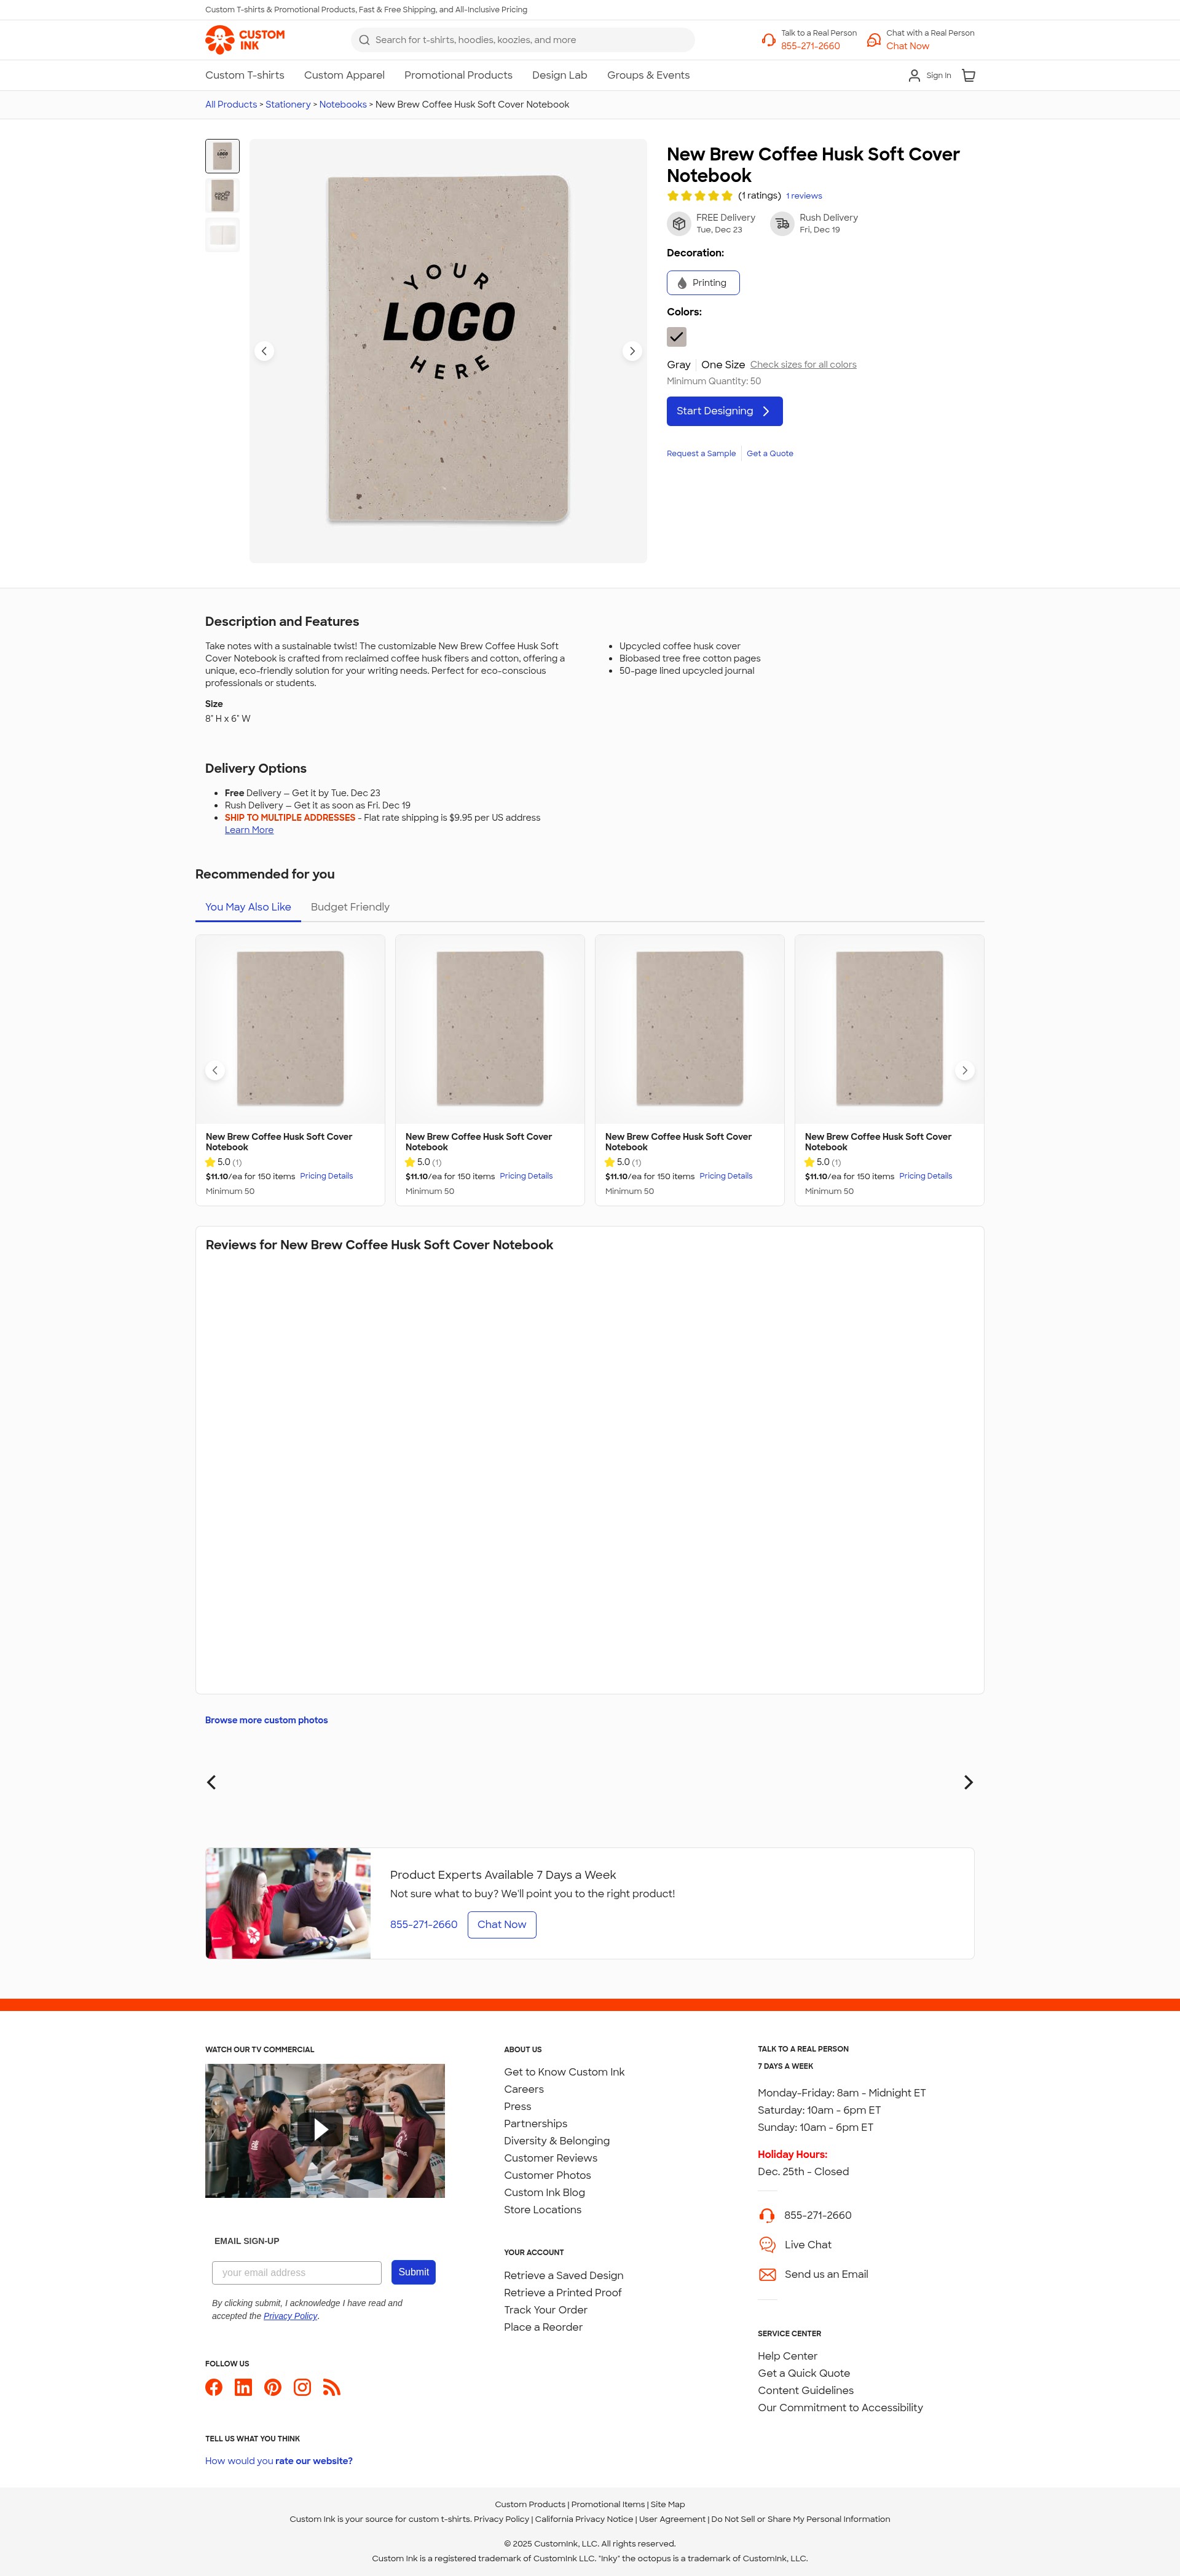
Task: Switch to Budget Friendly tab
Action: [x=350, y=907]
